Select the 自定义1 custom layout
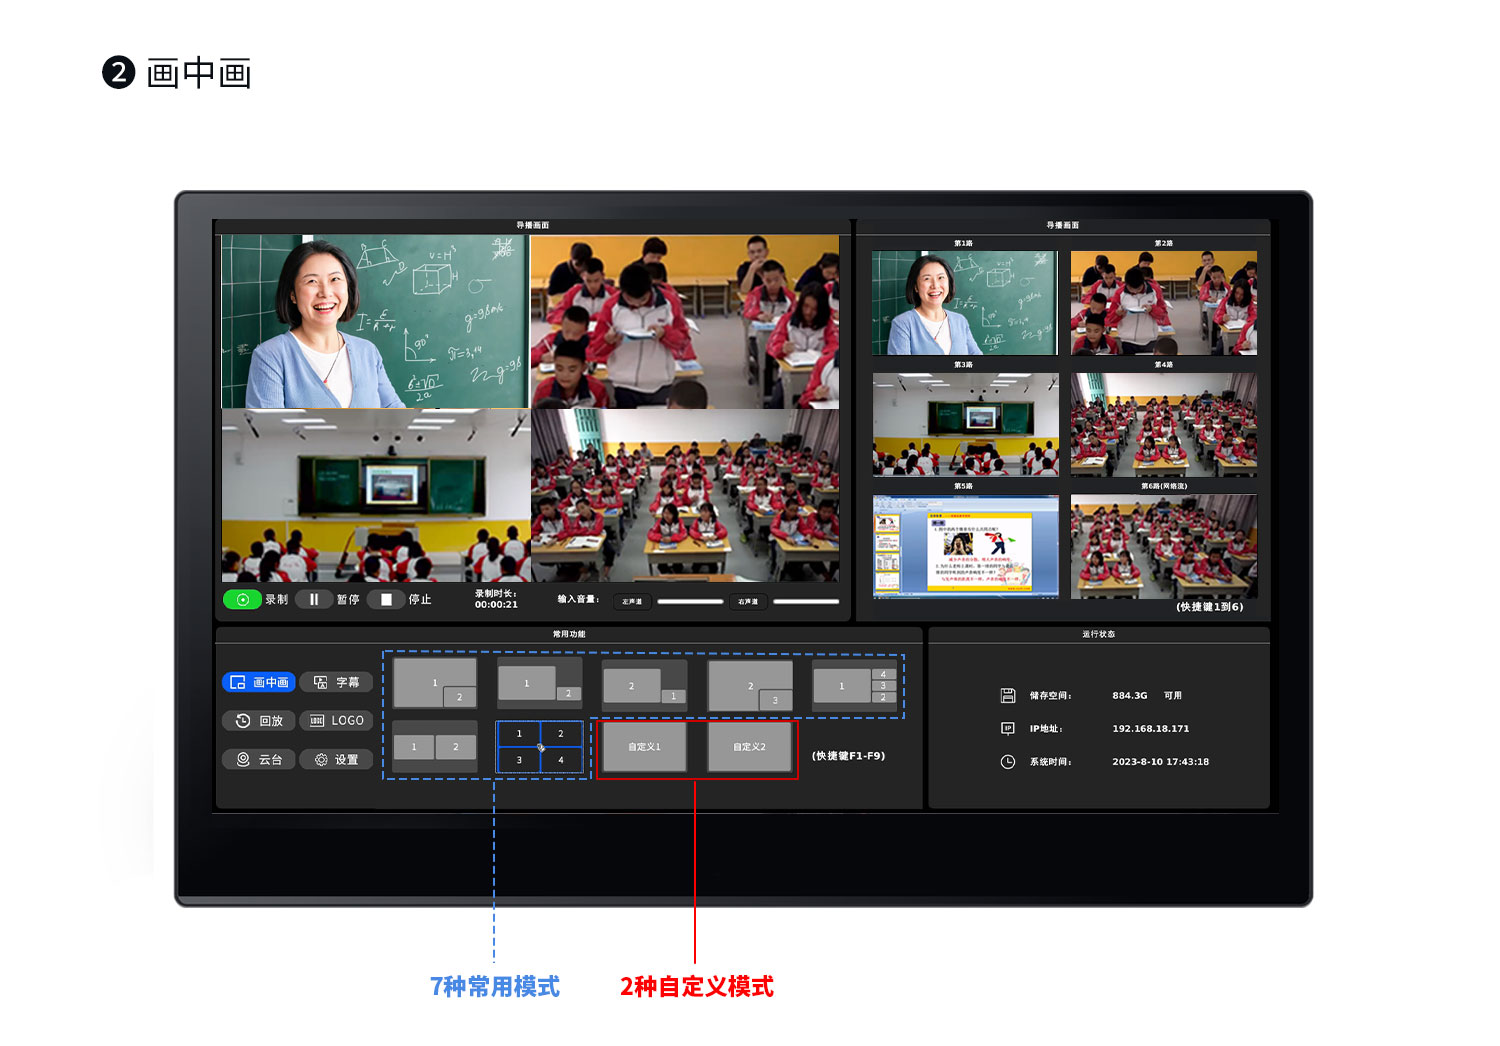Image resolution: width=1500 pixels, height=1046 pixels. click(645, 747)
